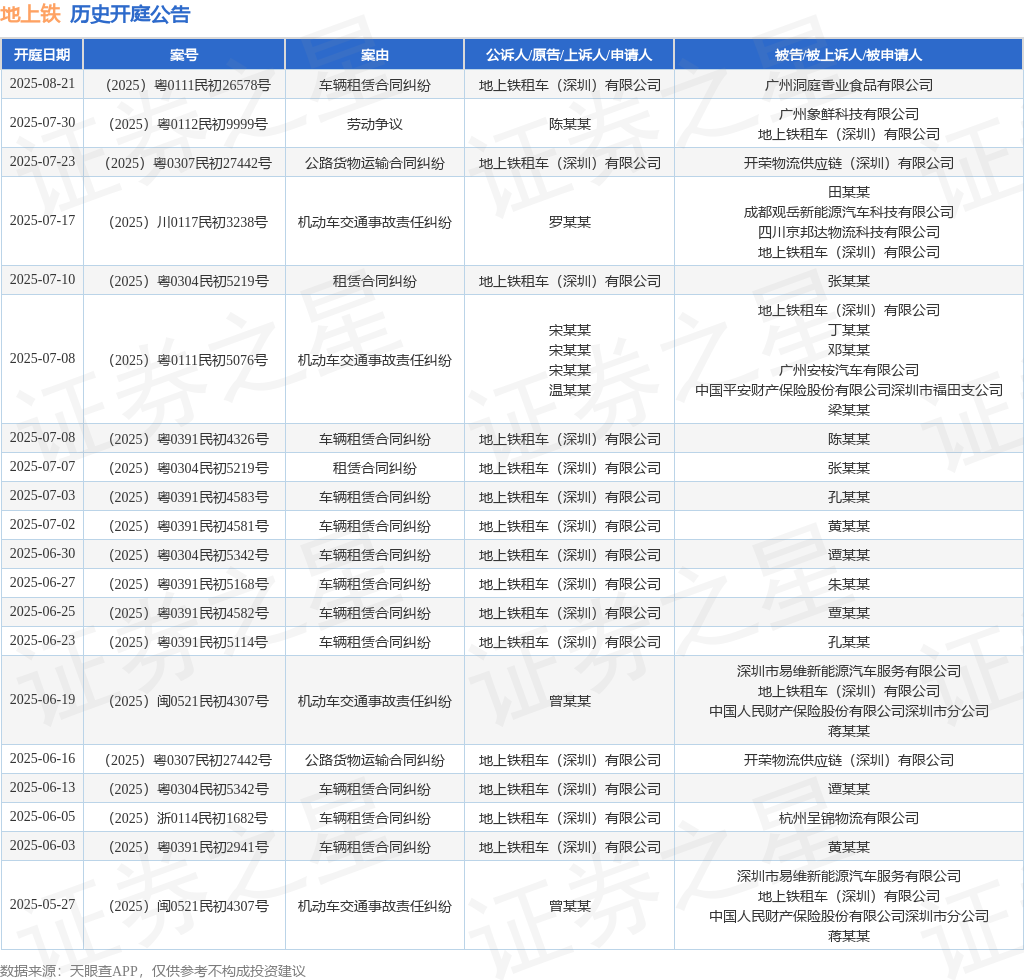
Task: Click 曾某某 in the 2025-06-19 row
Action: point(570,701)
